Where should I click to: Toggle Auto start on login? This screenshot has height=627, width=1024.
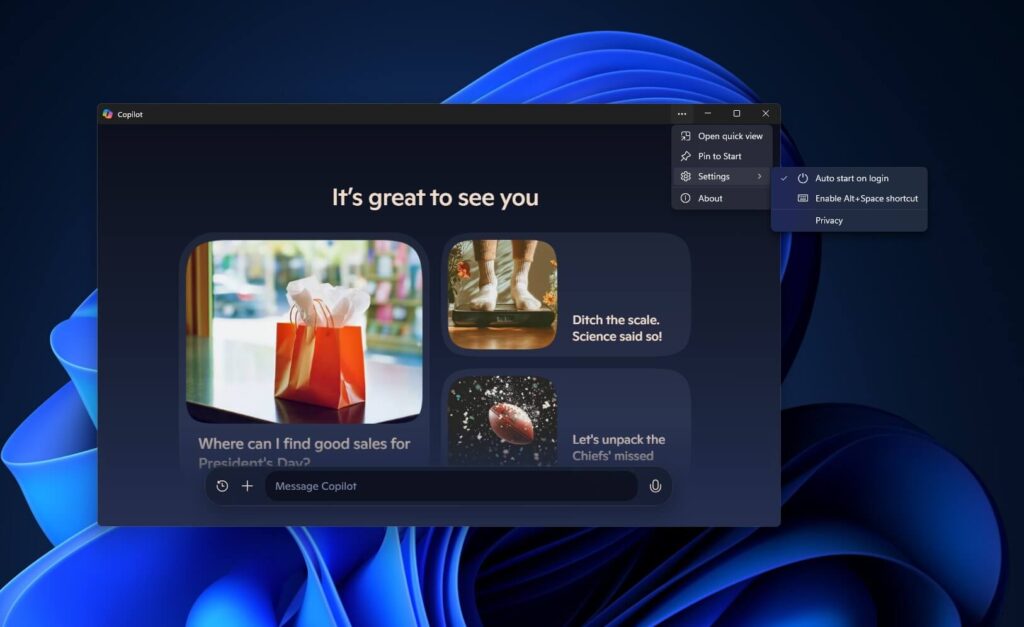point(851,178)
